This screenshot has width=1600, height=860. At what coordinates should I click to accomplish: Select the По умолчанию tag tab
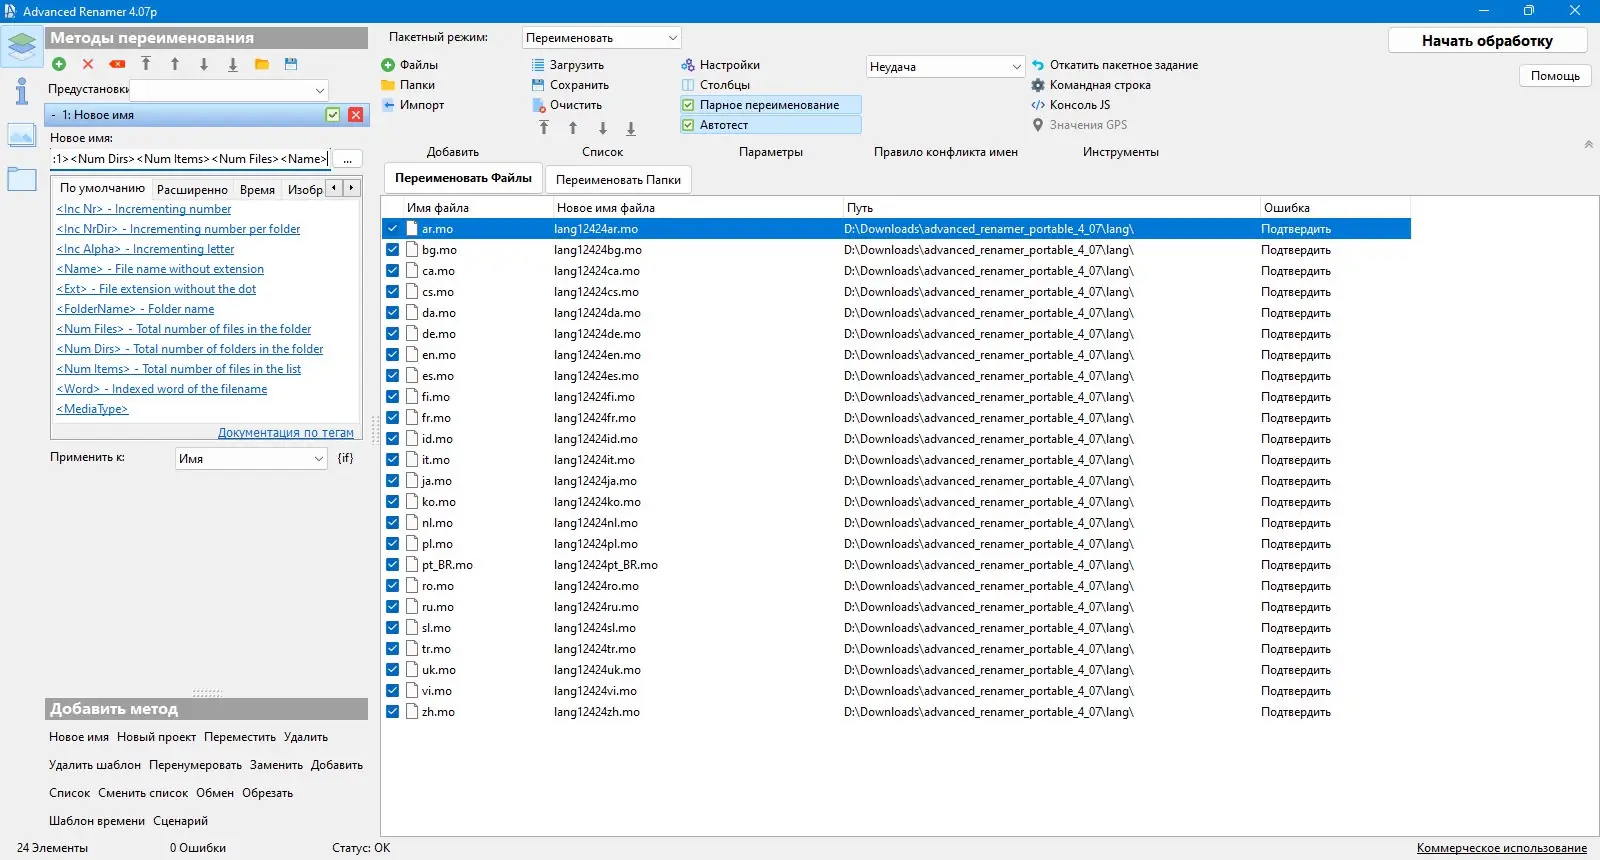click(x=102, y=188)
